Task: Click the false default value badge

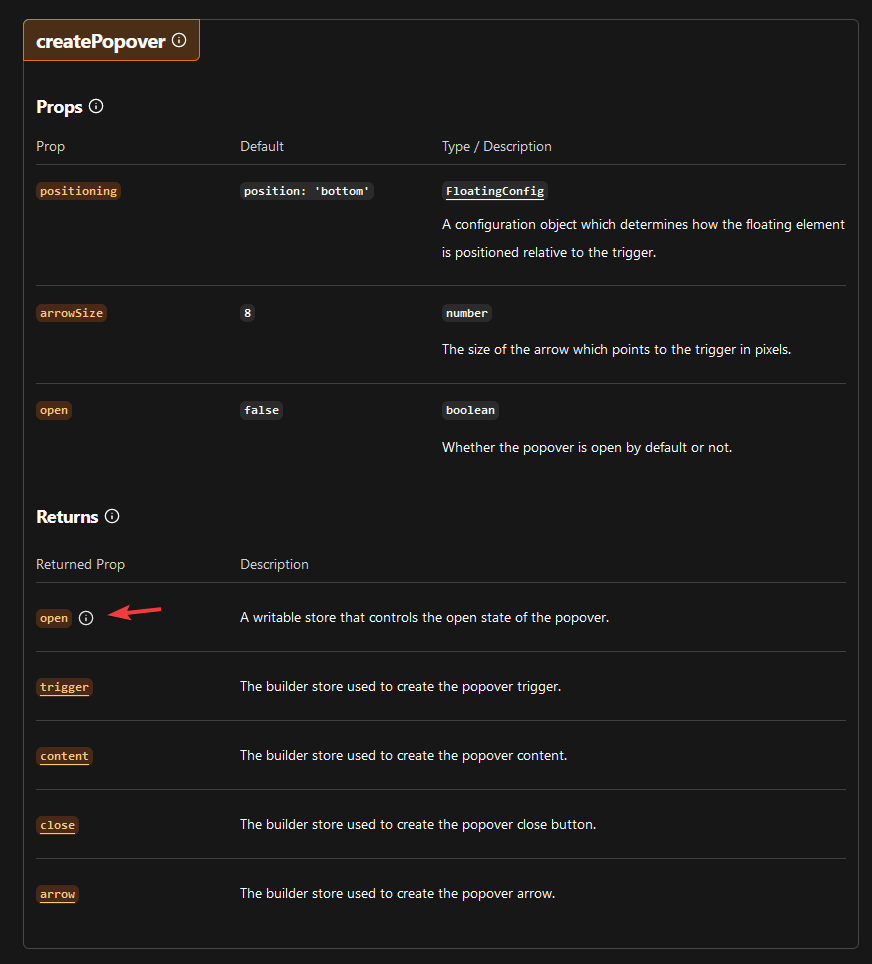Action: point(261,410)
